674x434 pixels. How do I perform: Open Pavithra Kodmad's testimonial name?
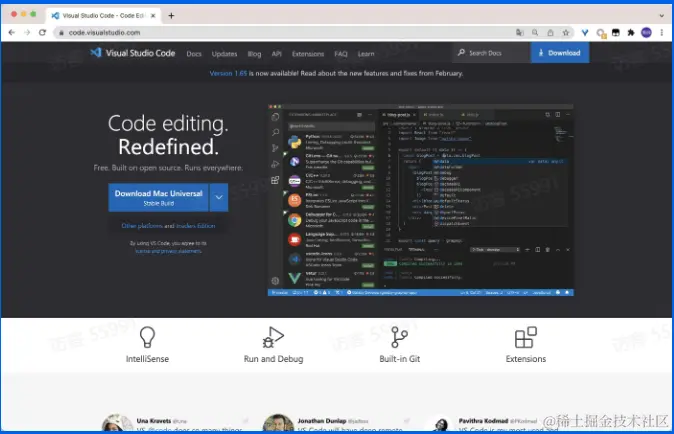coord(483,421)
